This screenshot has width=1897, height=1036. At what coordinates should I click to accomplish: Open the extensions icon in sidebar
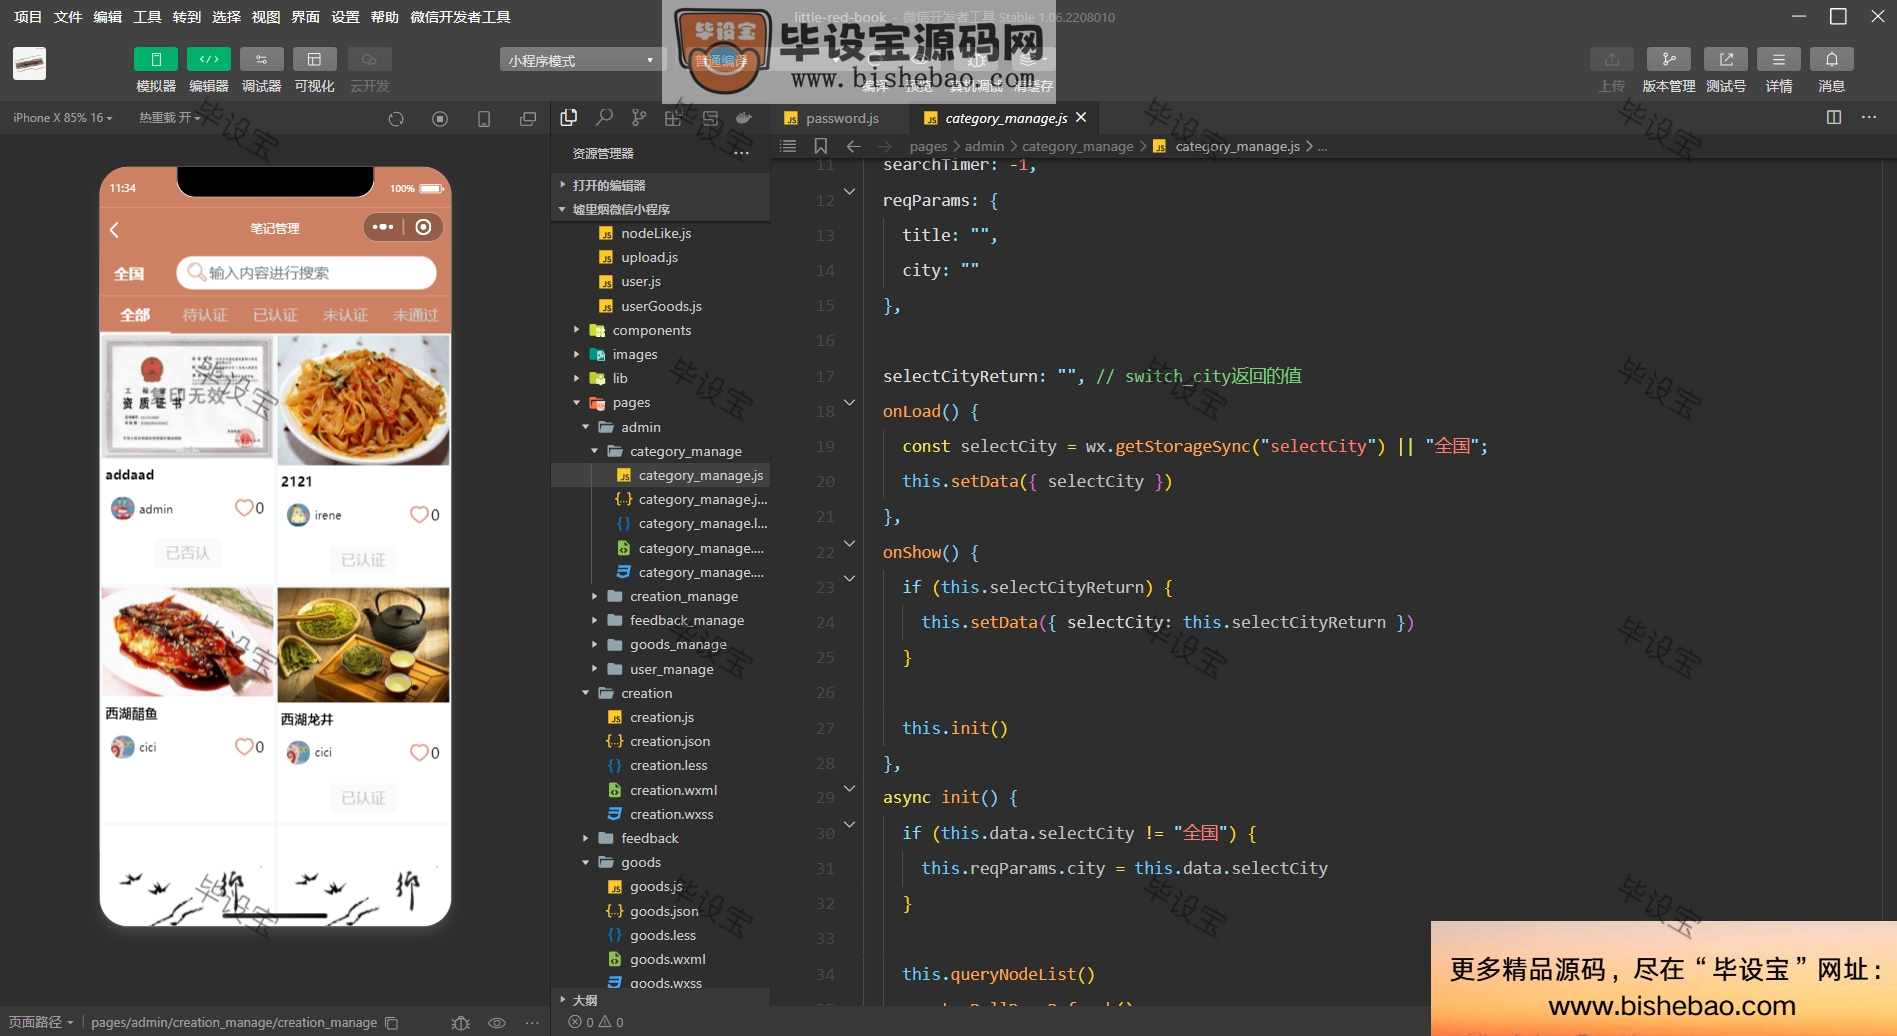(x=673, y=118)
